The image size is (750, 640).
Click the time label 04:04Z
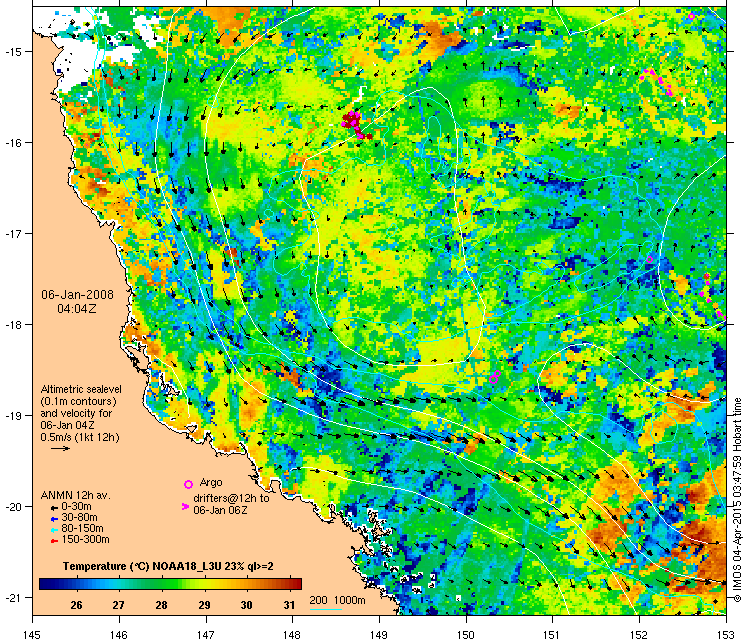(77, 309)
